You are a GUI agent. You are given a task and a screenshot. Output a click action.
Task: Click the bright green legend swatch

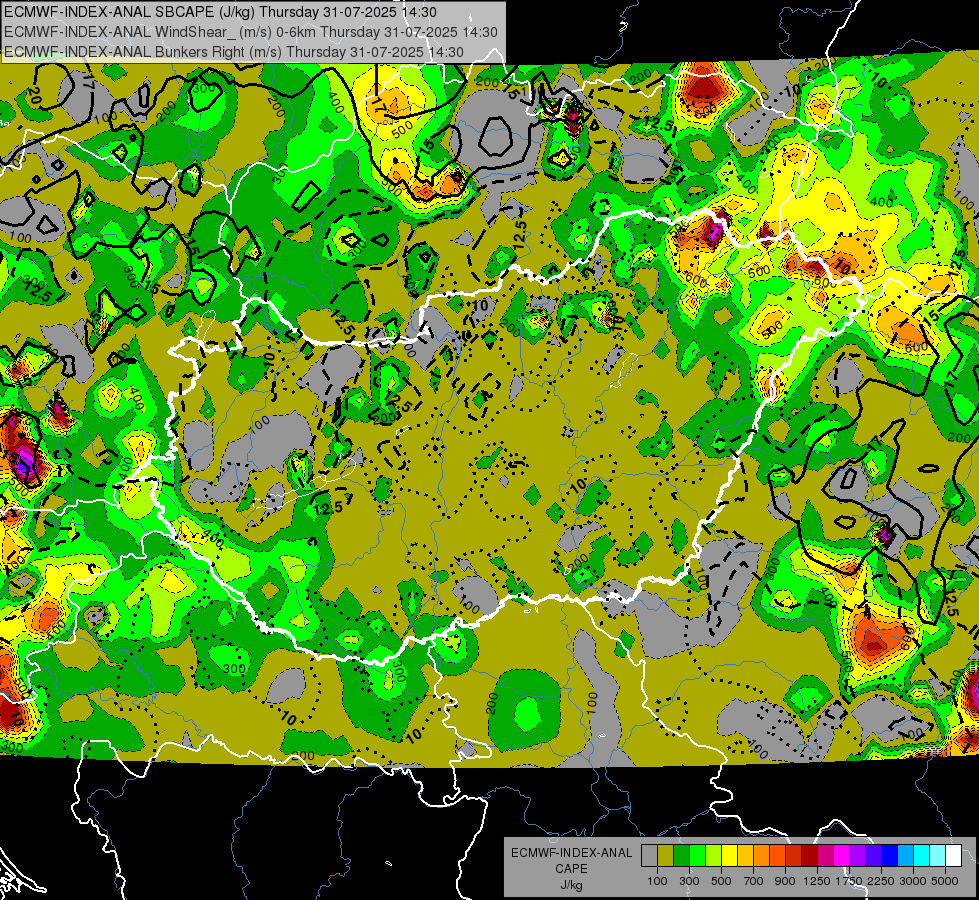[x=697, y=856]
